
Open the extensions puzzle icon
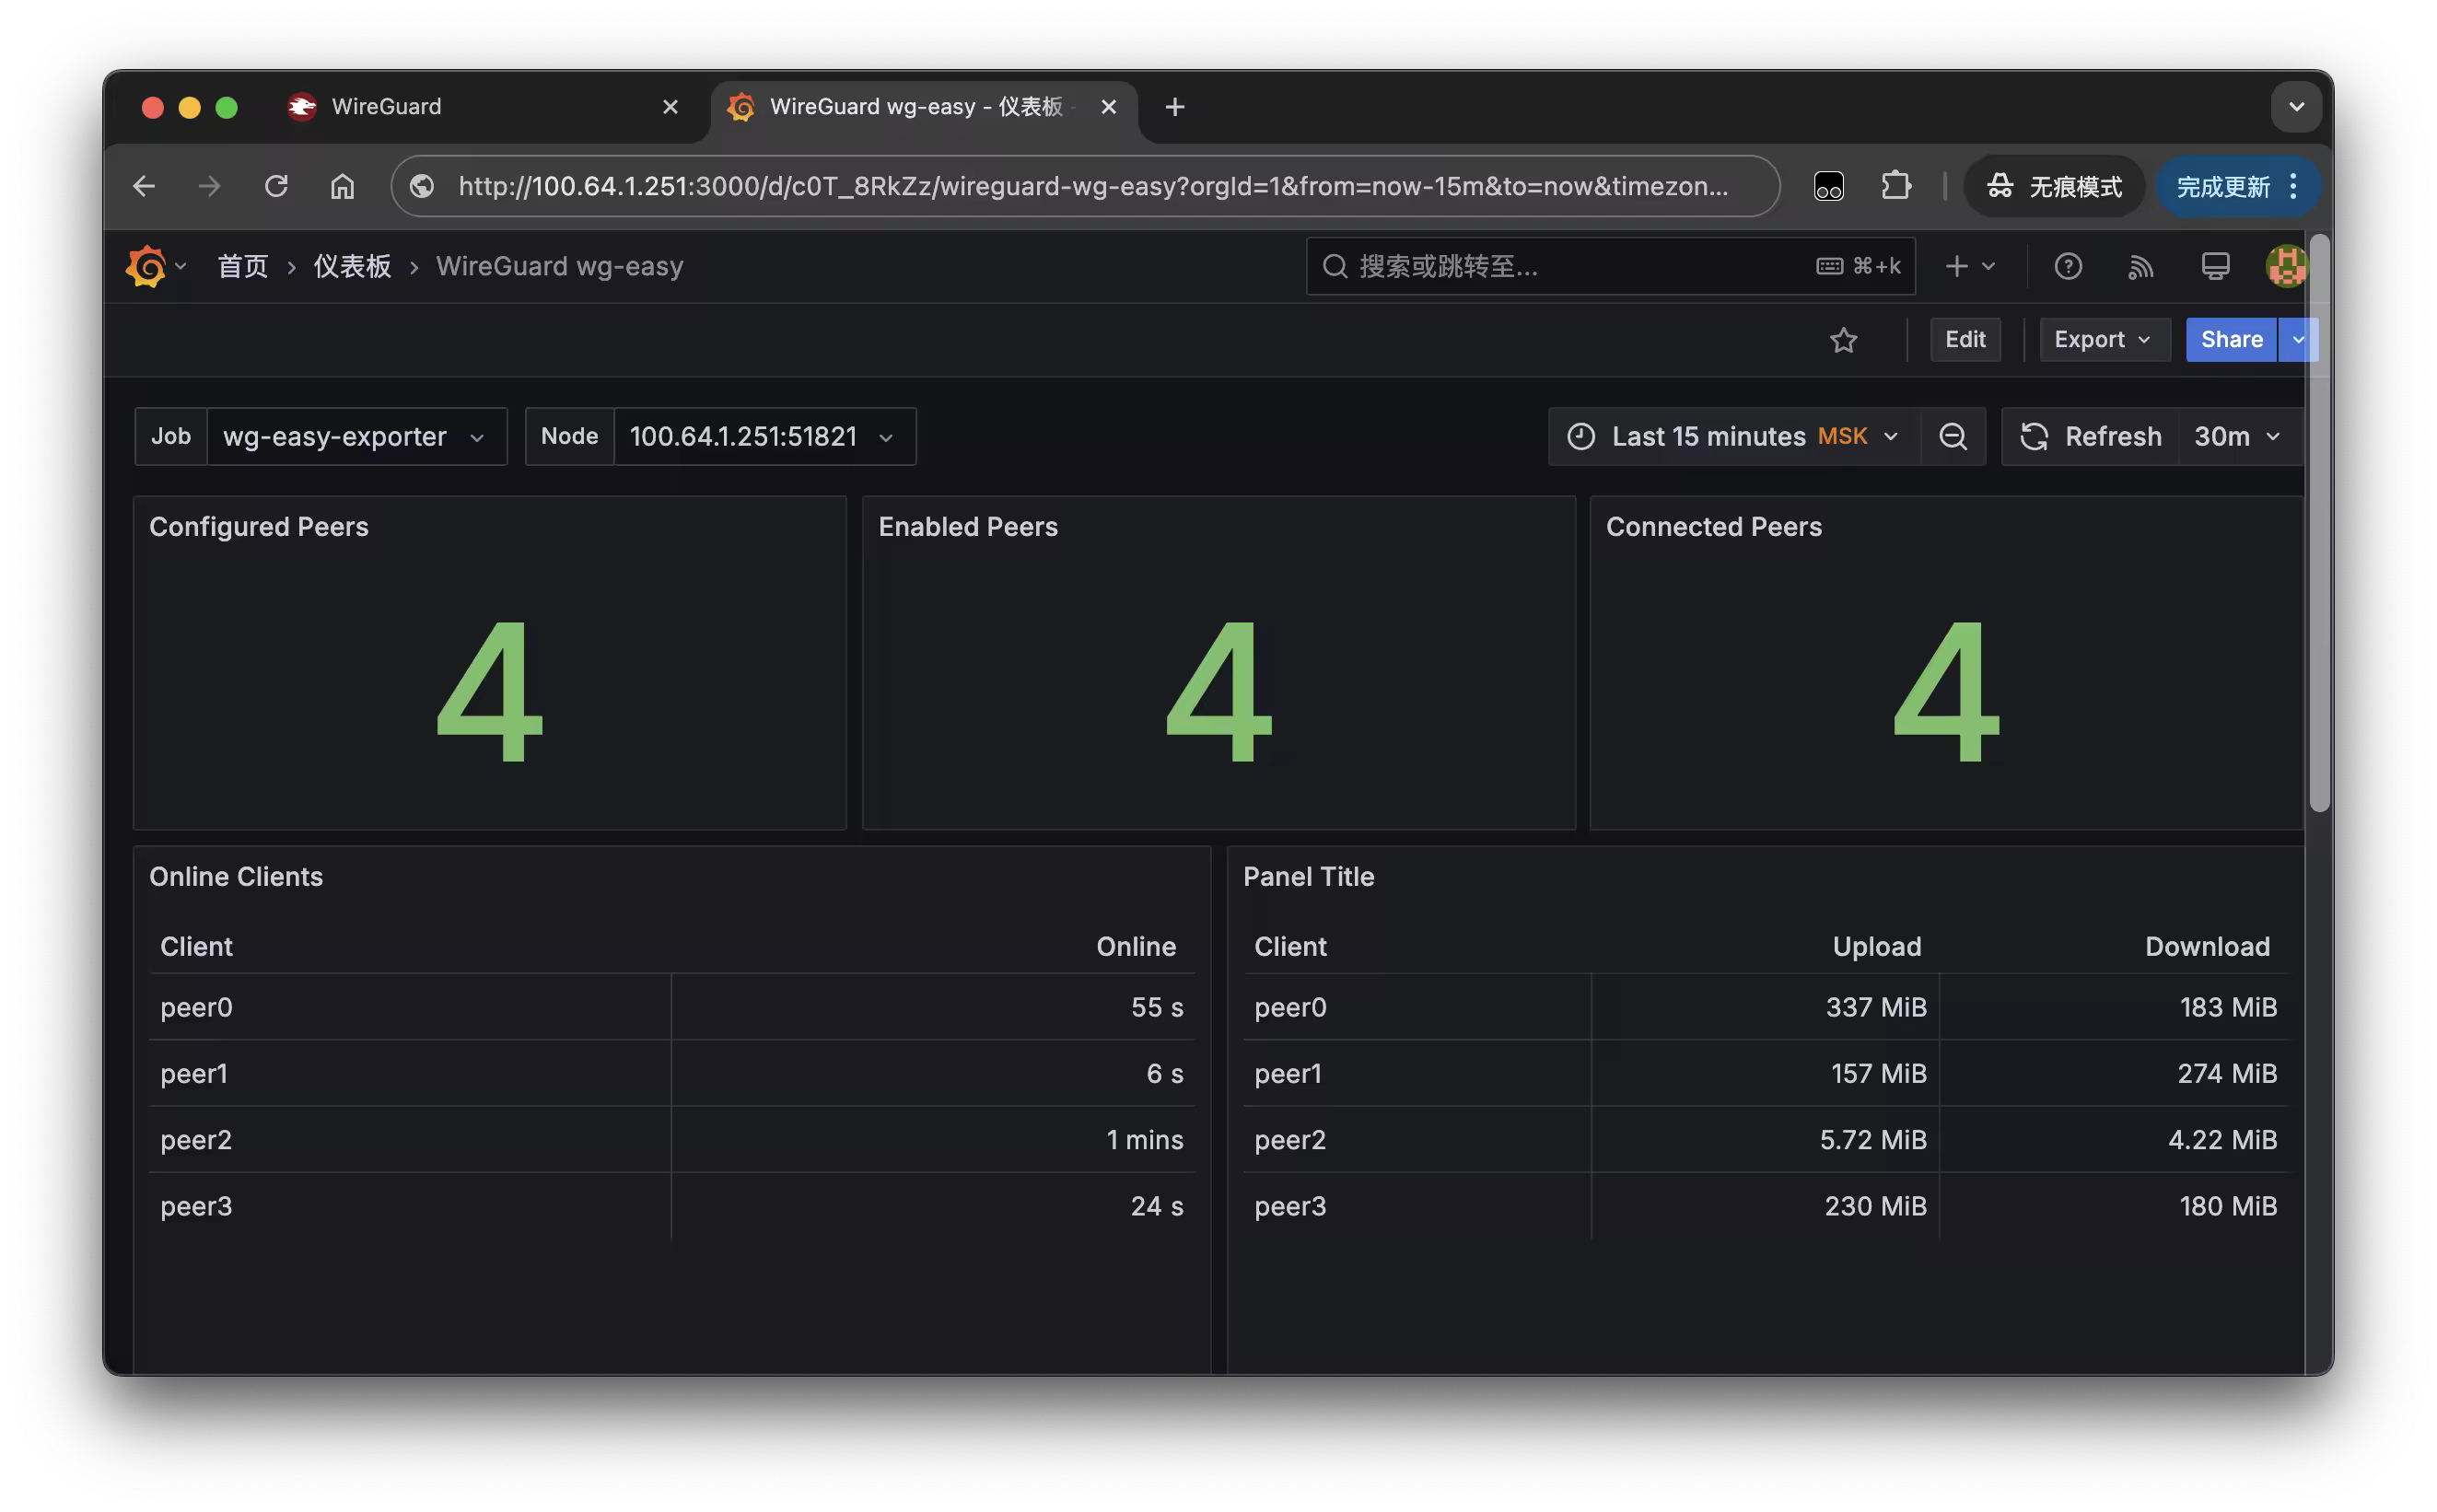pyautogui.click(x=1895, y=186)
